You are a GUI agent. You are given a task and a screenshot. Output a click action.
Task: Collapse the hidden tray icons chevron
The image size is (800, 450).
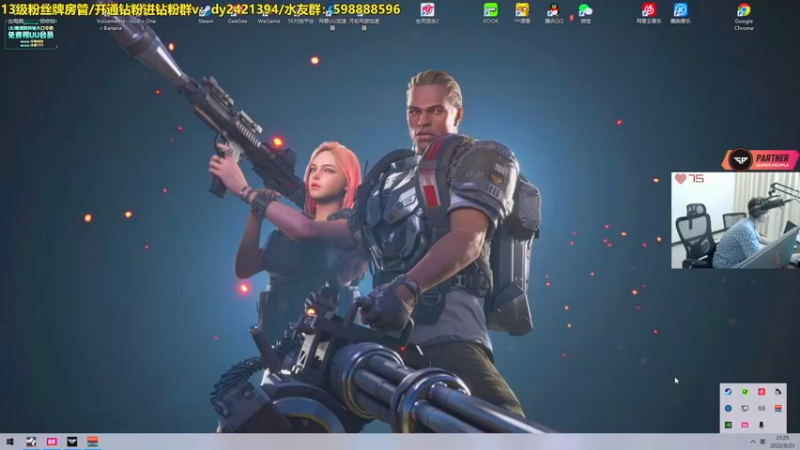[753, 441]
